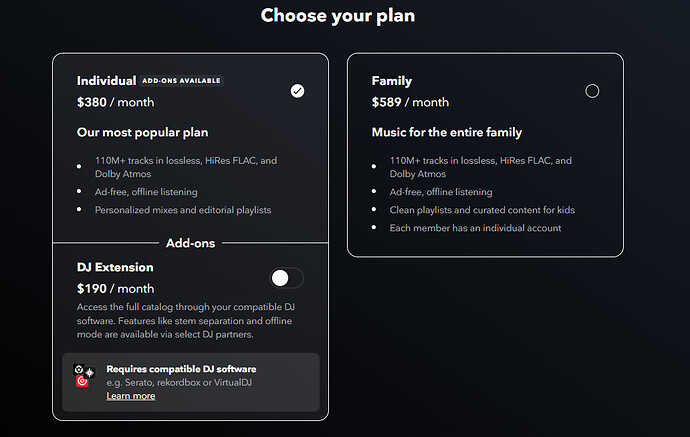The image size is (690, 437).
Task: Open the Learn more link
Action: point(131,396)
